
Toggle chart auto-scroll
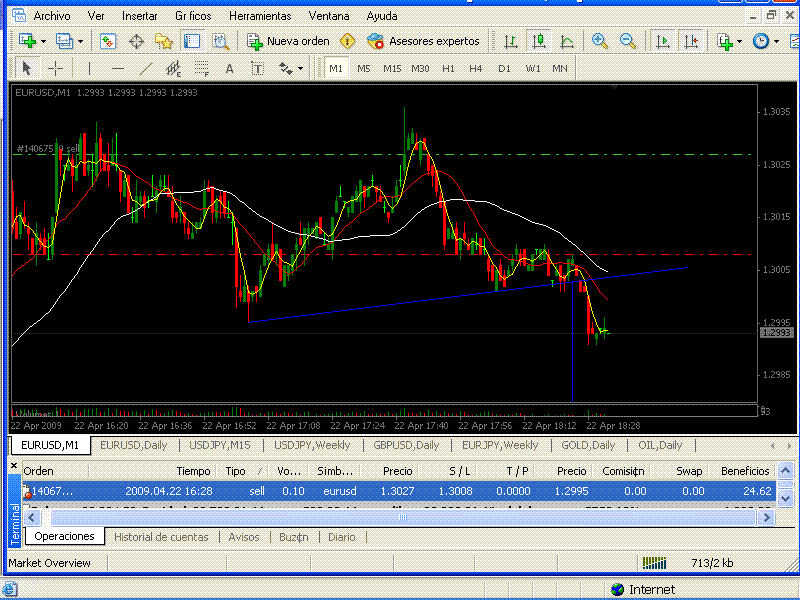coord(662,41)
